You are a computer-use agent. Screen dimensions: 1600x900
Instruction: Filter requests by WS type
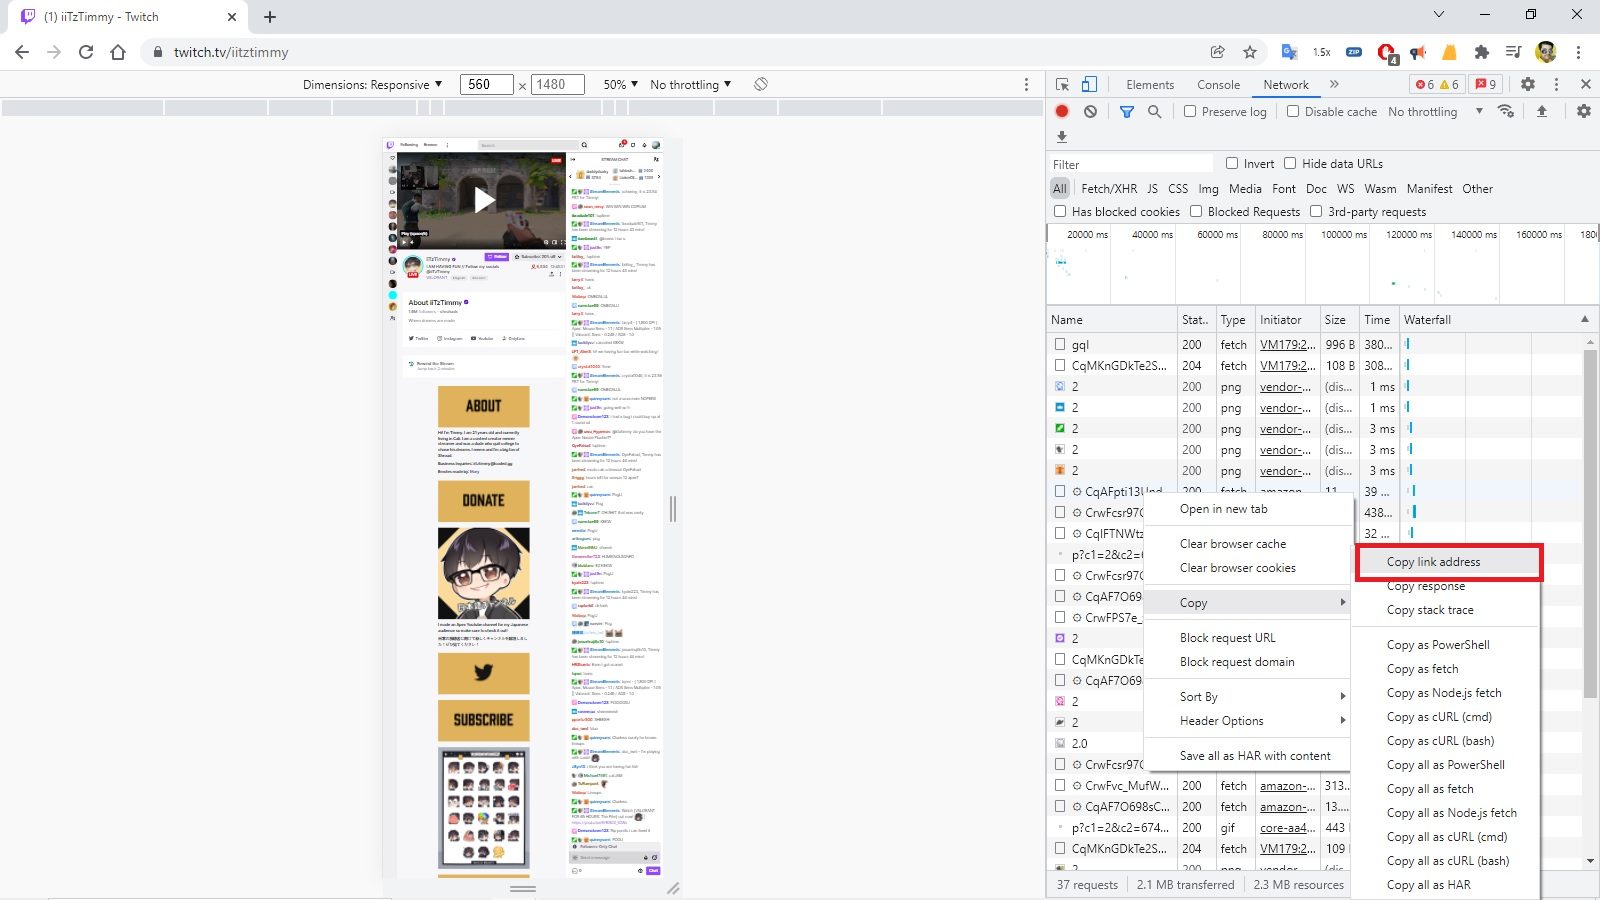(1345, 188)
